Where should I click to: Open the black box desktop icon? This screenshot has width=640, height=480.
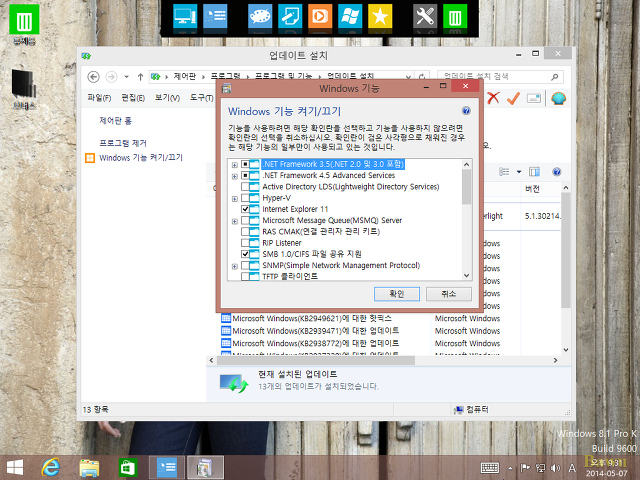[x=24, y=89]
